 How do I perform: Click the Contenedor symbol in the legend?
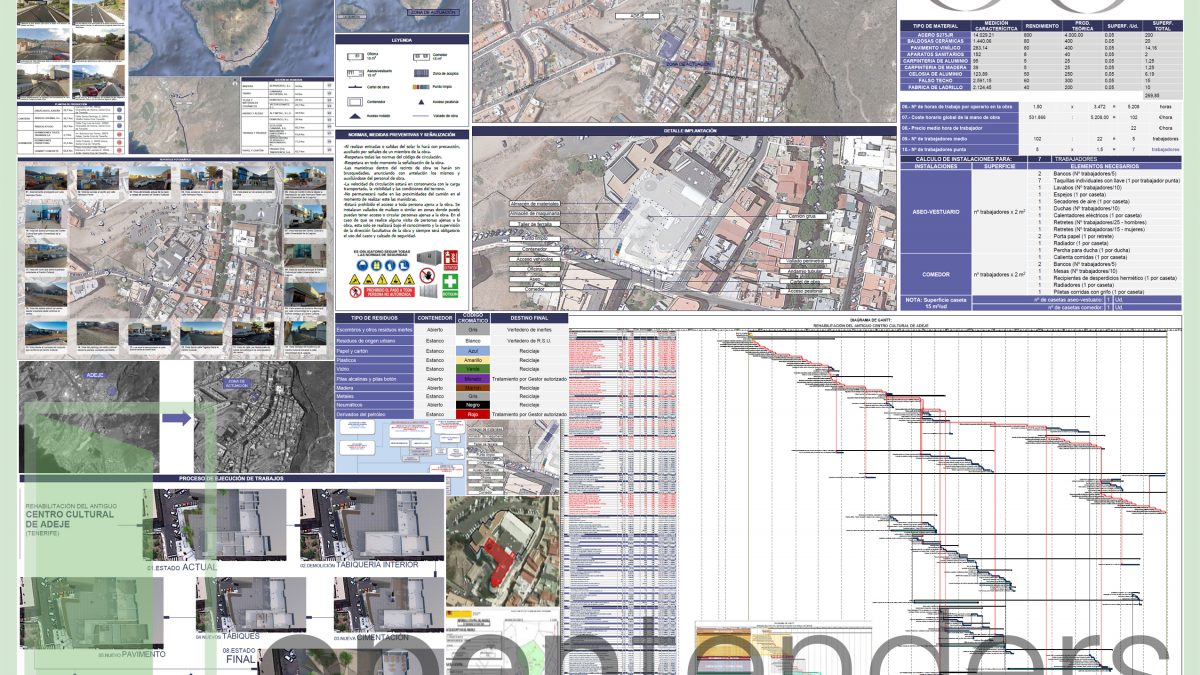coord(357,102)
